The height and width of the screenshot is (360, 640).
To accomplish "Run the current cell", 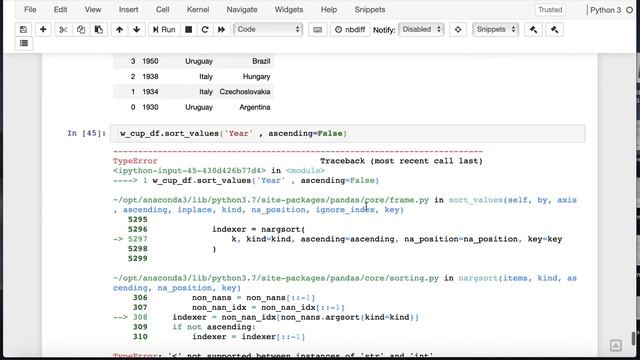I will (164, 29).
